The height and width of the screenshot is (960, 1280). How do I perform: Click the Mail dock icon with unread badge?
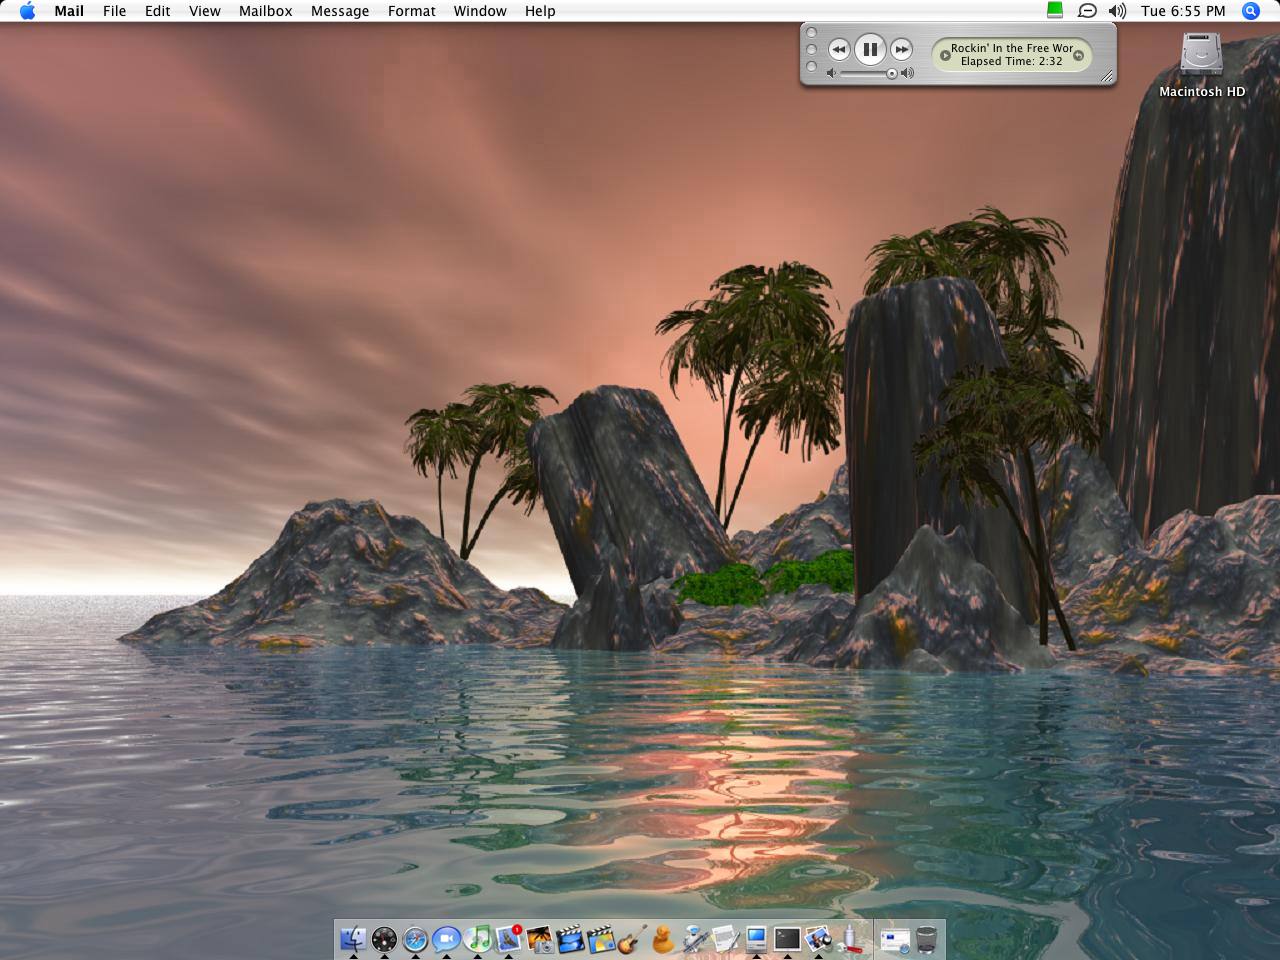coord(509,939)
